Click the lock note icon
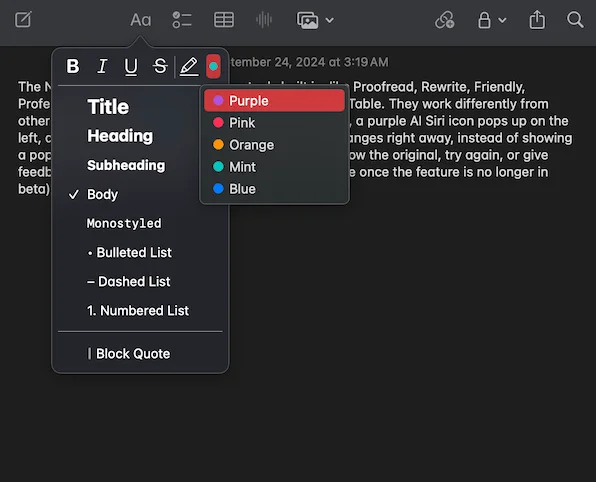This screenshot has height=482, width=596. (484, 20)
